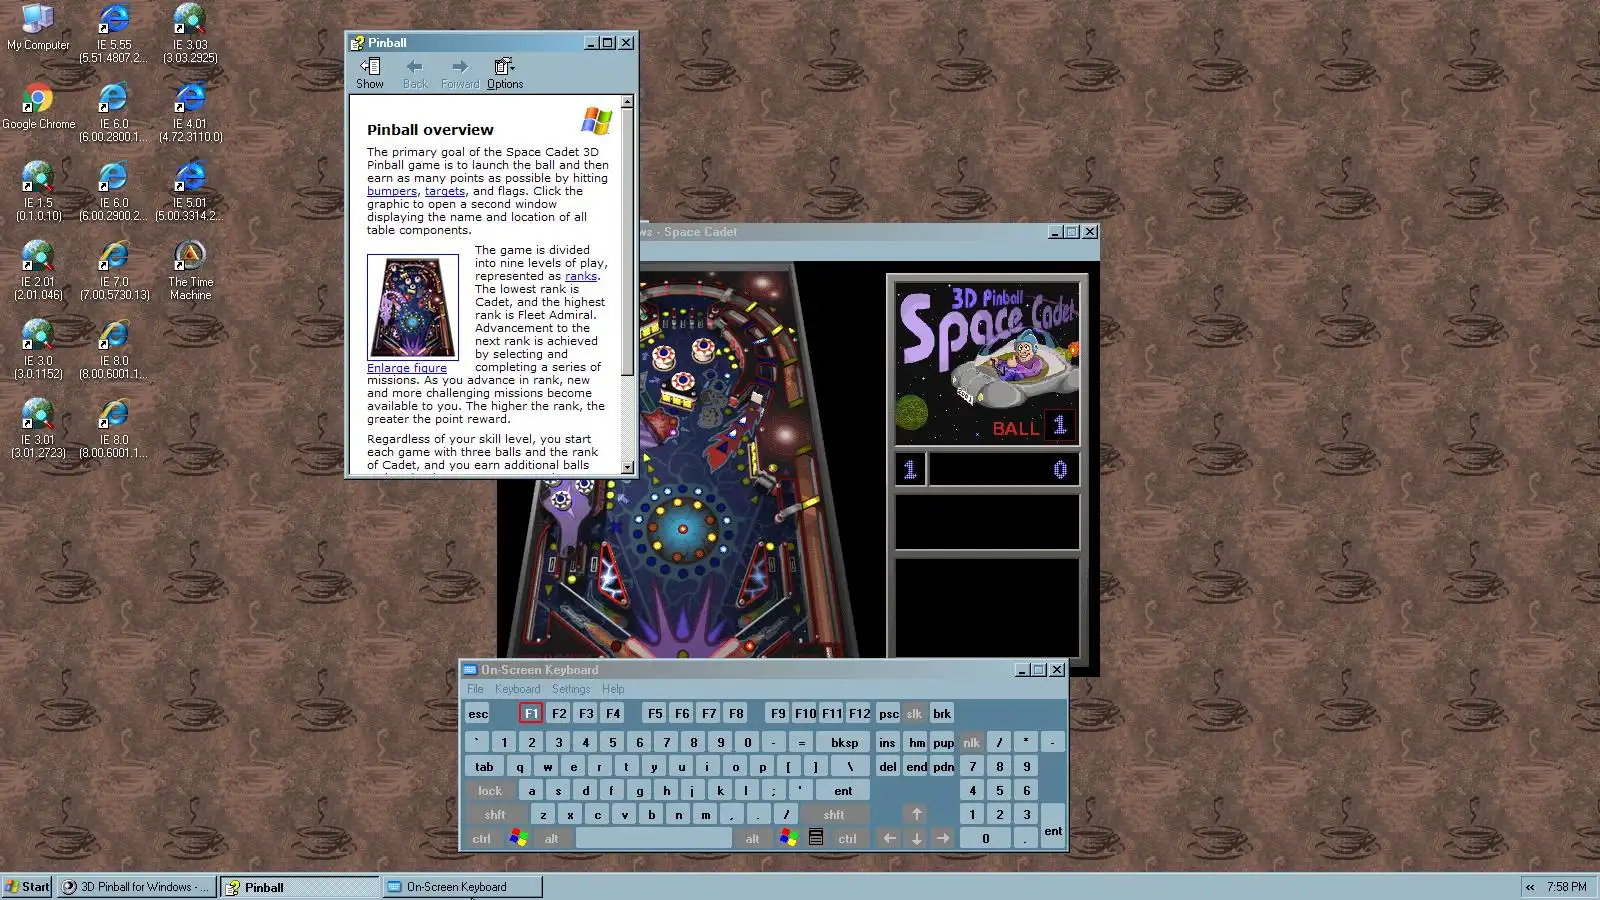Select The Time Machine desktop icon
1600x900 pixels.
pyautogui.click(x=190, y=270)
